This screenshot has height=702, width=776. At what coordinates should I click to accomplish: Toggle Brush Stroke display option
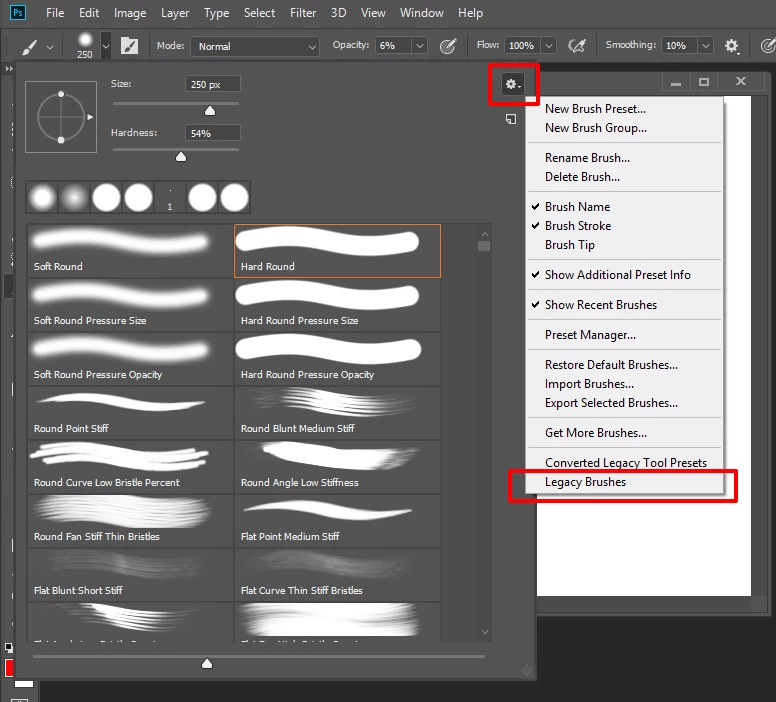(x=624, y=226)
